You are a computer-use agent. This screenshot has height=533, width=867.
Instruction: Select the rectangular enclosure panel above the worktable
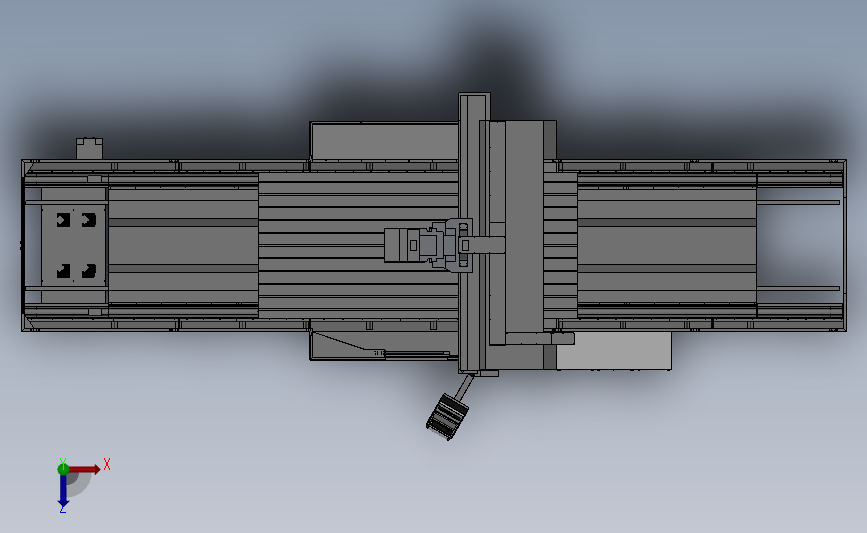384,141
